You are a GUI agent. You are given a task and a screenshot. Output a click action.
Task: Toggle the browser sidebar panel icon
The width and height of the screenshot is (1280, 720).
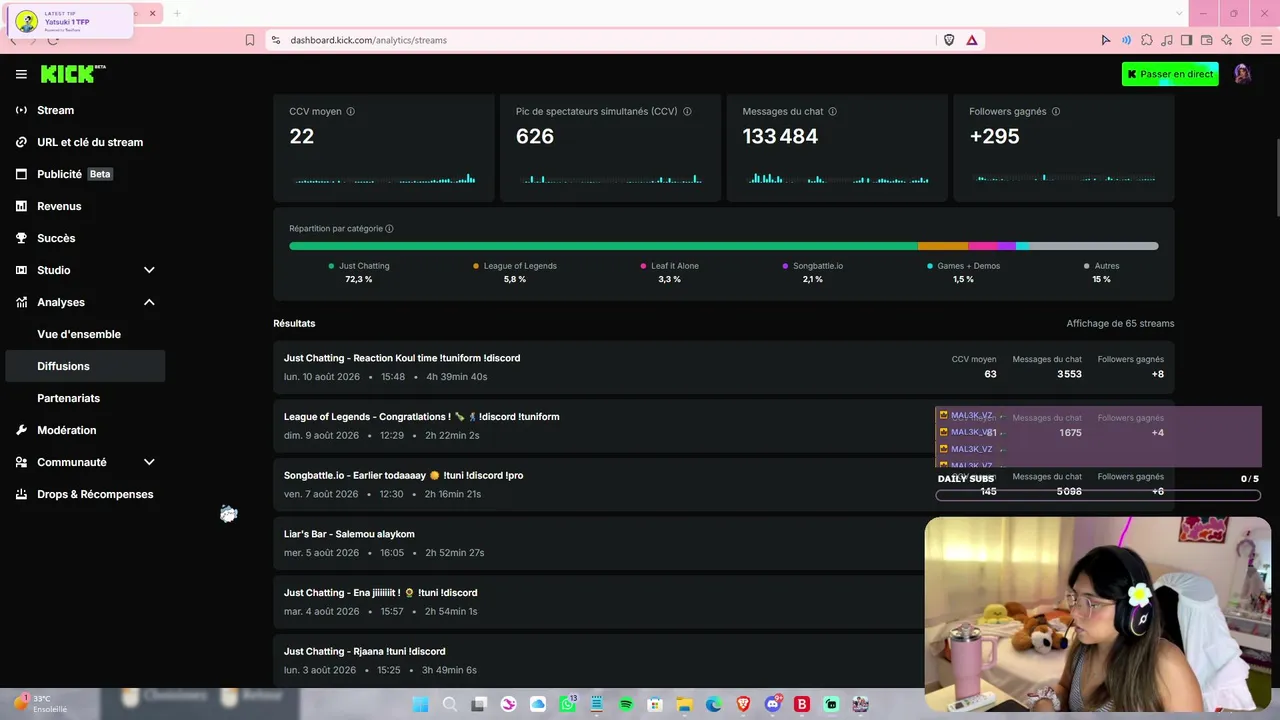1186,40
